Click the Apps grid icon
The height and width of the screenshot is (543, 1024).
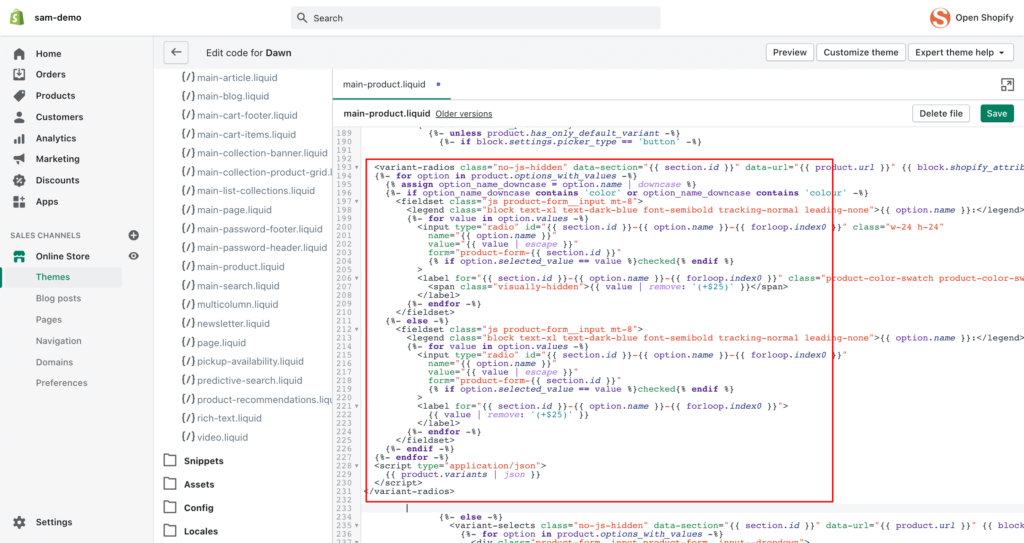pyautogui.click(x=19, y=202)
